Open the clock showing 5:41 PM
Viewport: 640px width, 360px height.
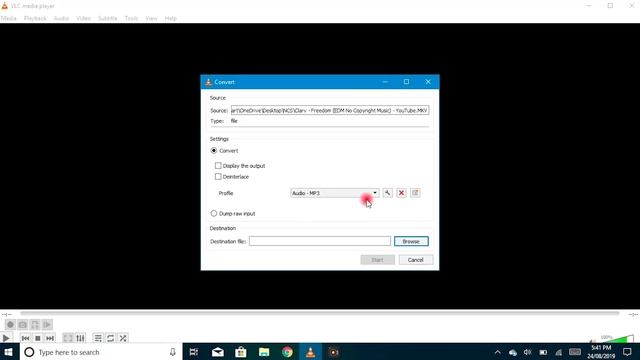(x=601, y=352)
